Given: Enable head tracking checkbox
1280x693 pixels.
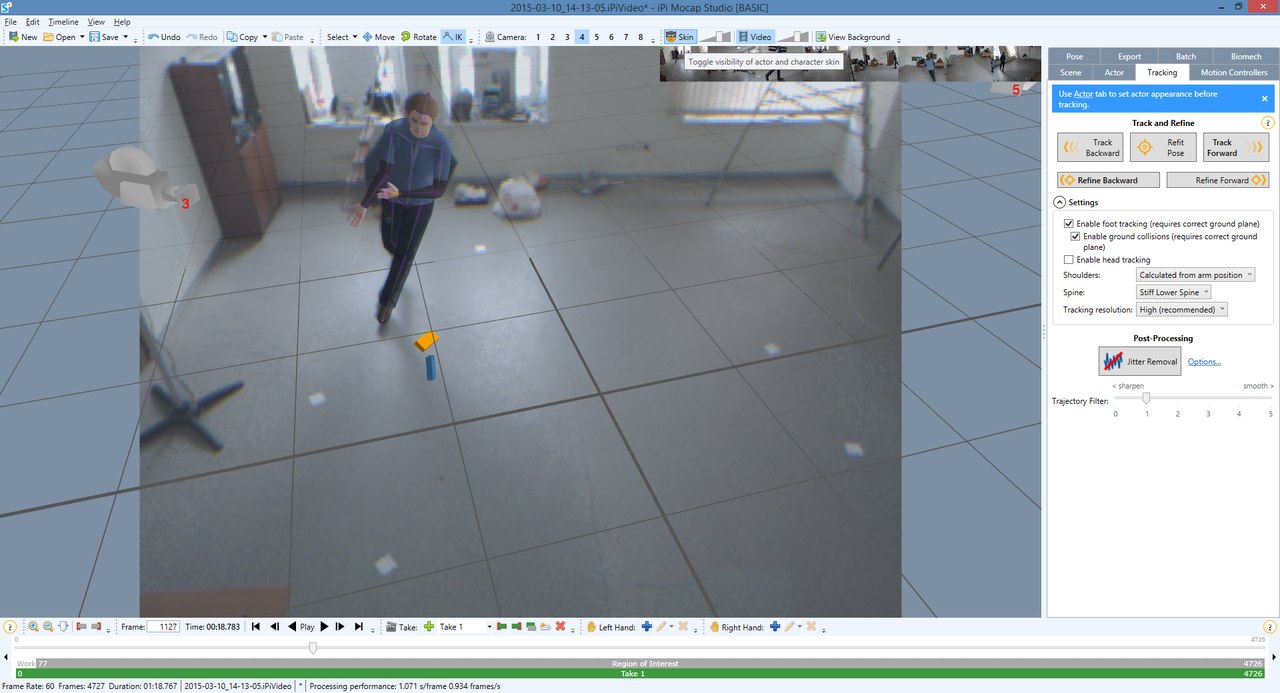Looking at the screenshot, I should click(x=1069, y=260).
